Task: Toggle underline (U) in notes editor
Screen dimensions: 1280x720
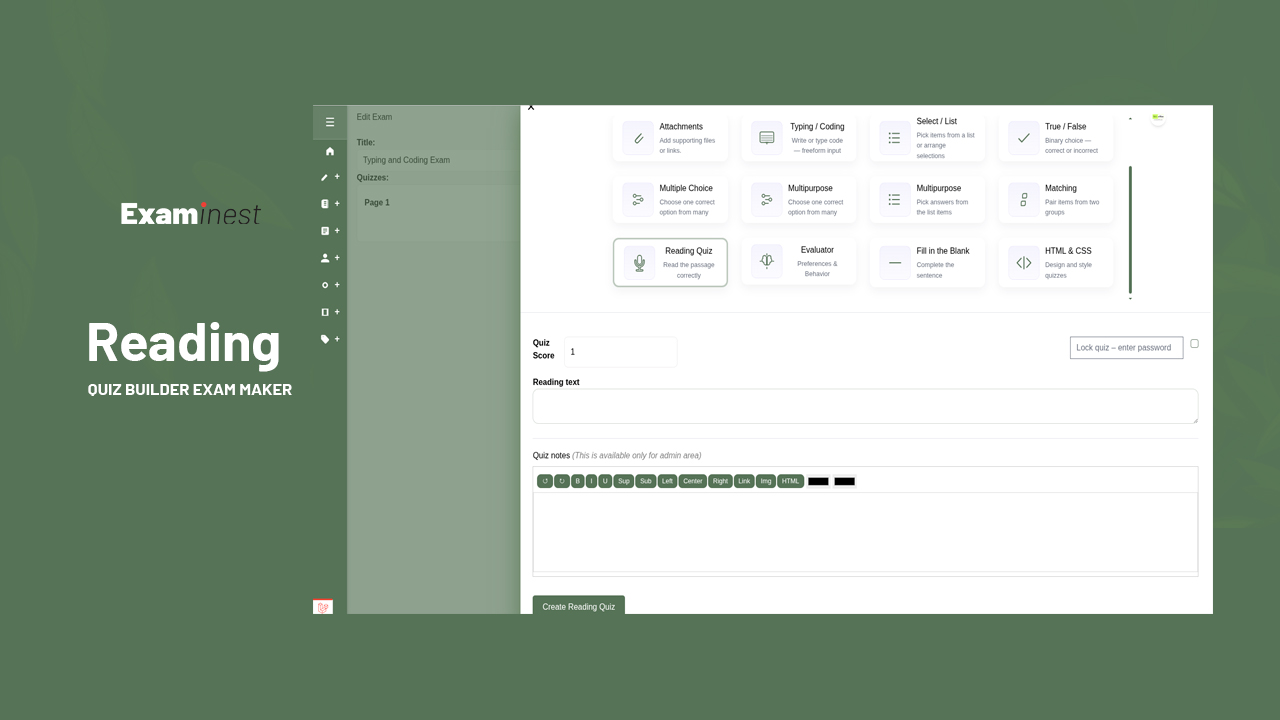Action: tap(605, 481)
